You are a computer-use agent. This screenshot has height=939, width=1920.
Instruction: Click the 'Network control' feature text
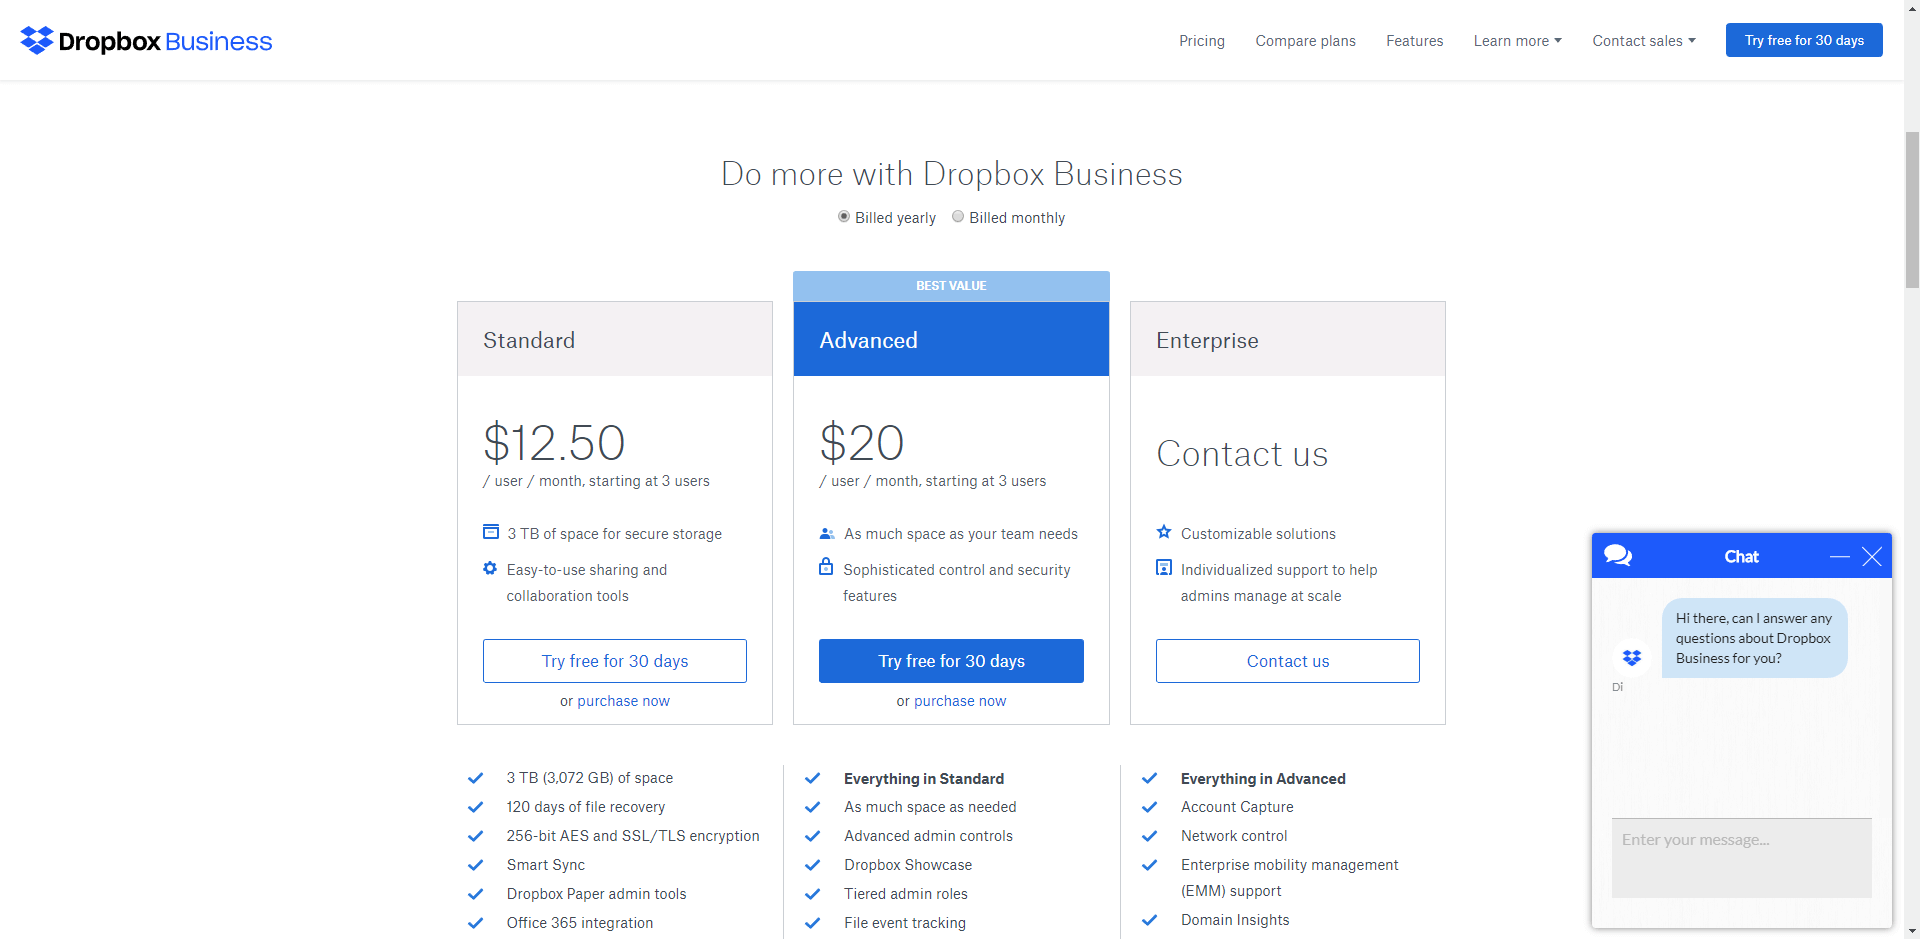point(1234,836)
